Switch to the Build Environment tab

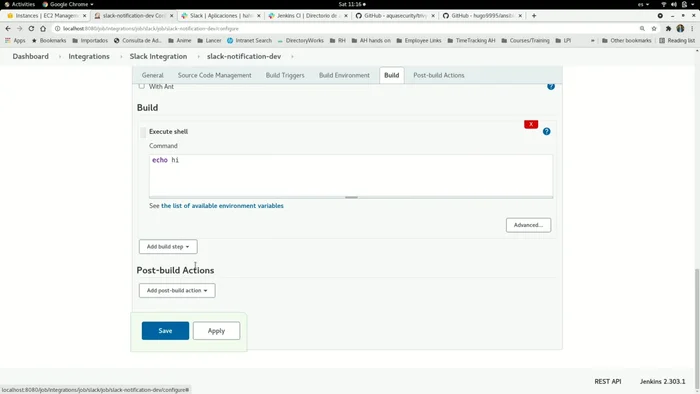coord(344,75)
